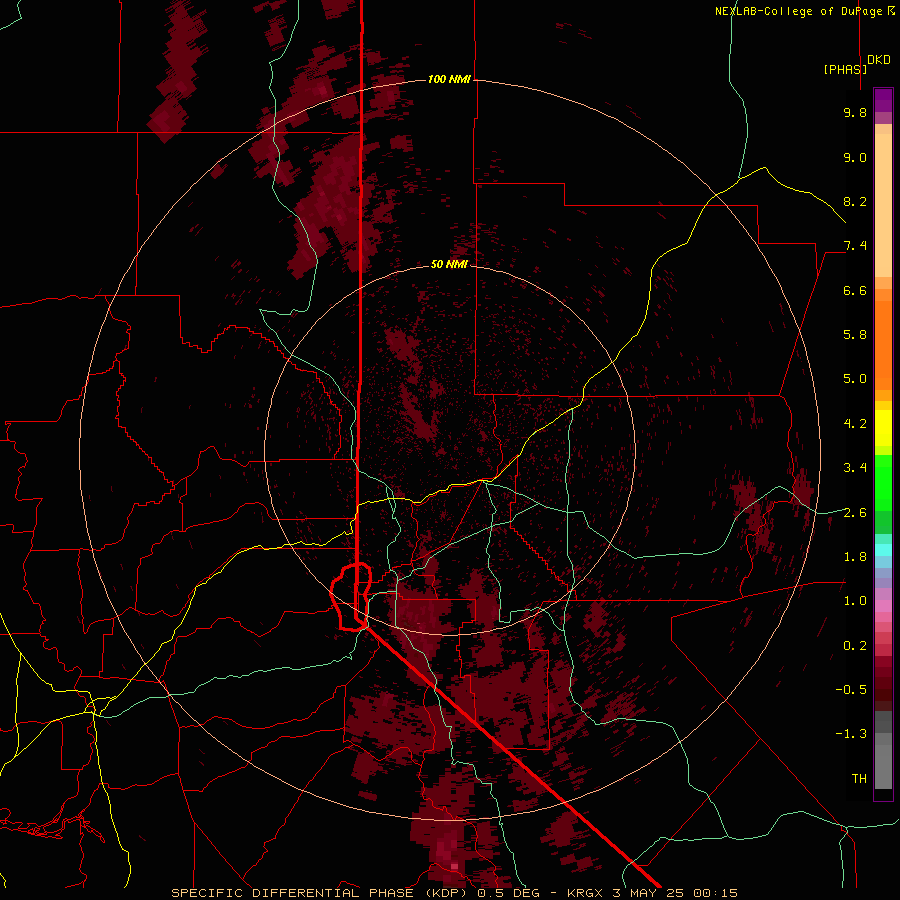
Task: Click the 1.8 scale value
Action: 855,557
